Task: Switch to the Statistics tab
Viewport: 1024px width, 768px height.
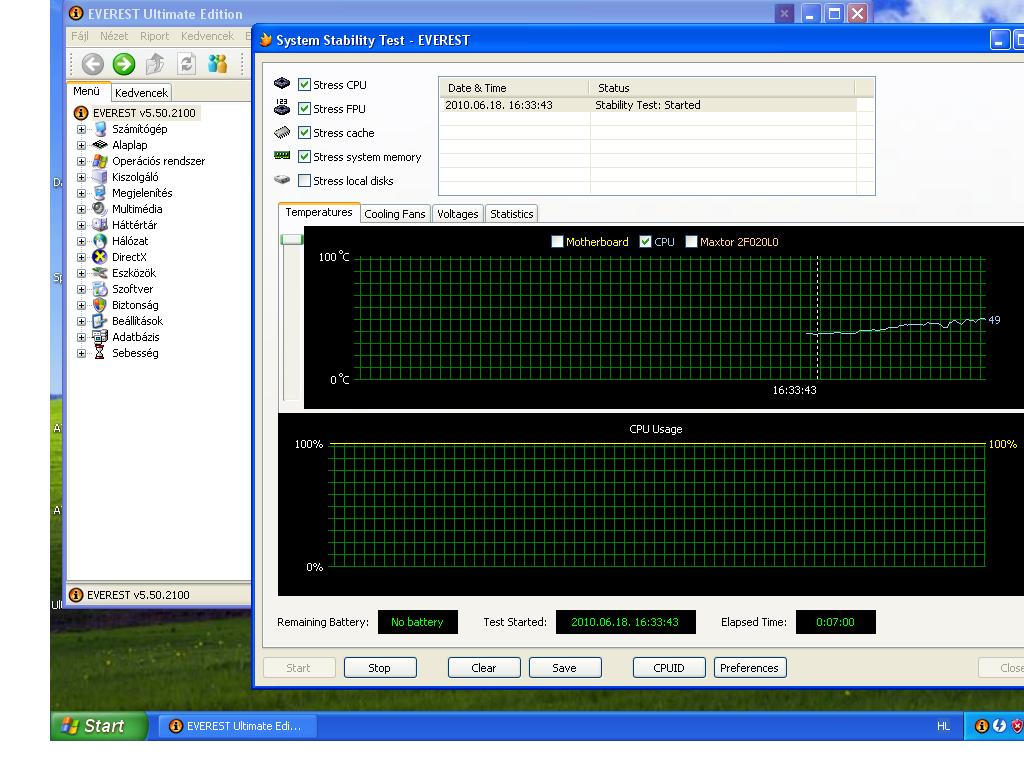Action: 511,214
